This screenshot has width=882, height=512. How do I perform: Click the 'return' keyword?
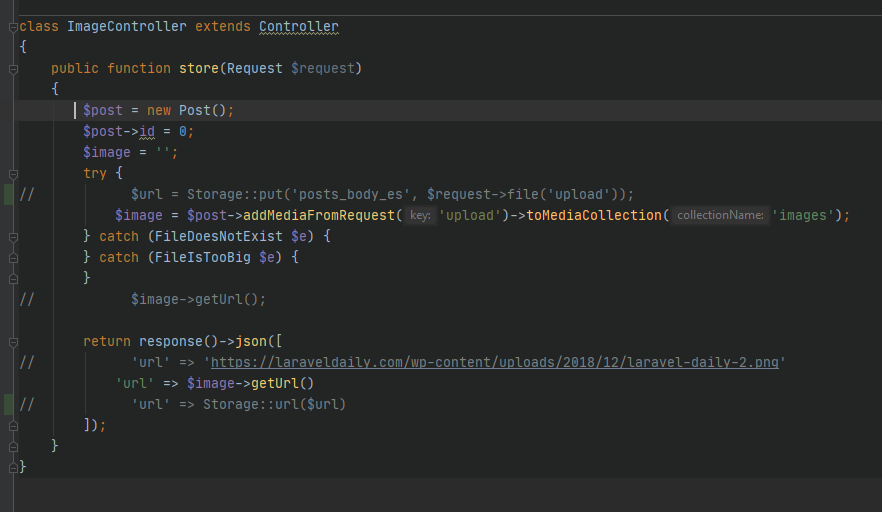tap(107, 342)
